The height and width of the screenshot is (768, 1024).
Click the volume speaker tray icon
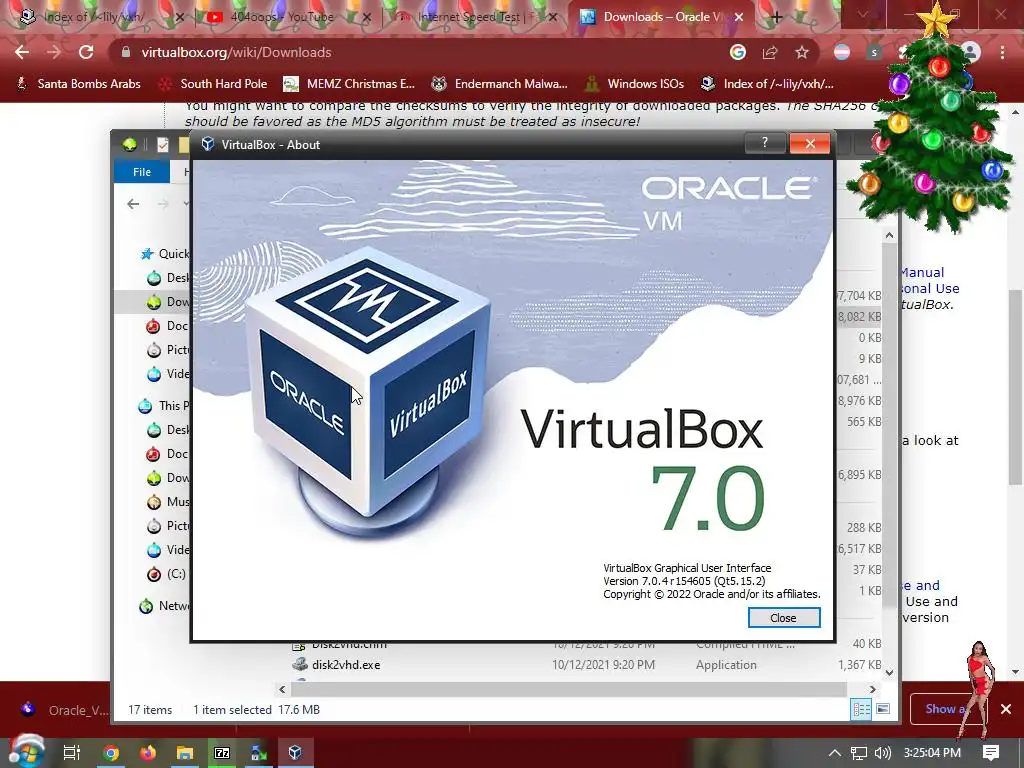pos(882,753)
